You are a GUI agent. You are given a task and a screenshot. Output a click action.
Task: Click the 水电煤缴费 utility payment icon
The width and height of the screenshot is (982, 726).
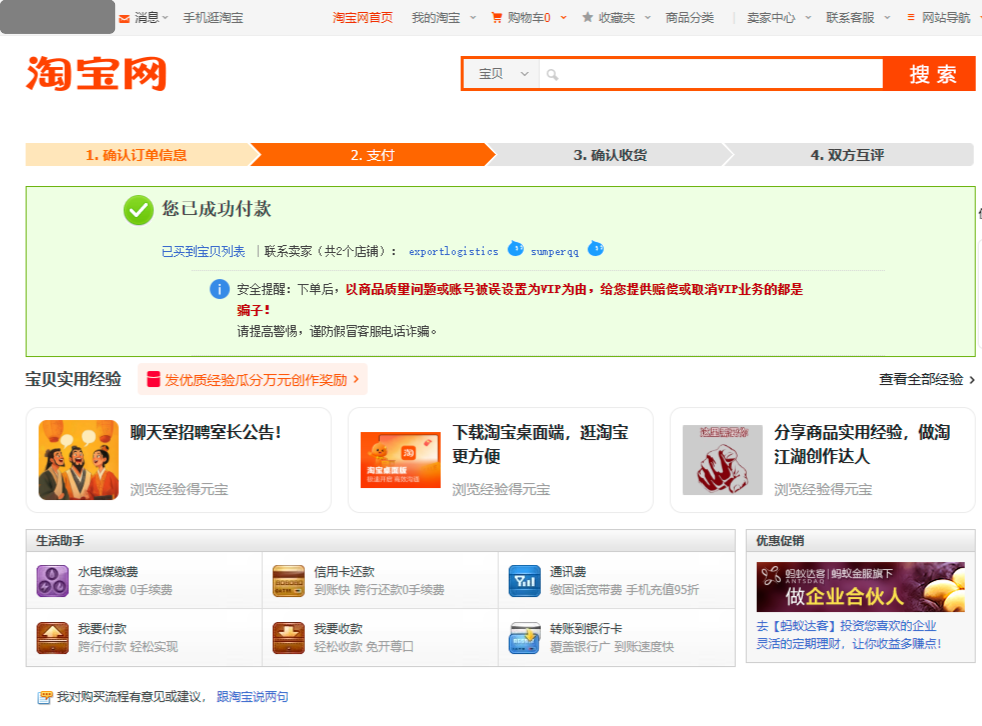pos(52,581)
